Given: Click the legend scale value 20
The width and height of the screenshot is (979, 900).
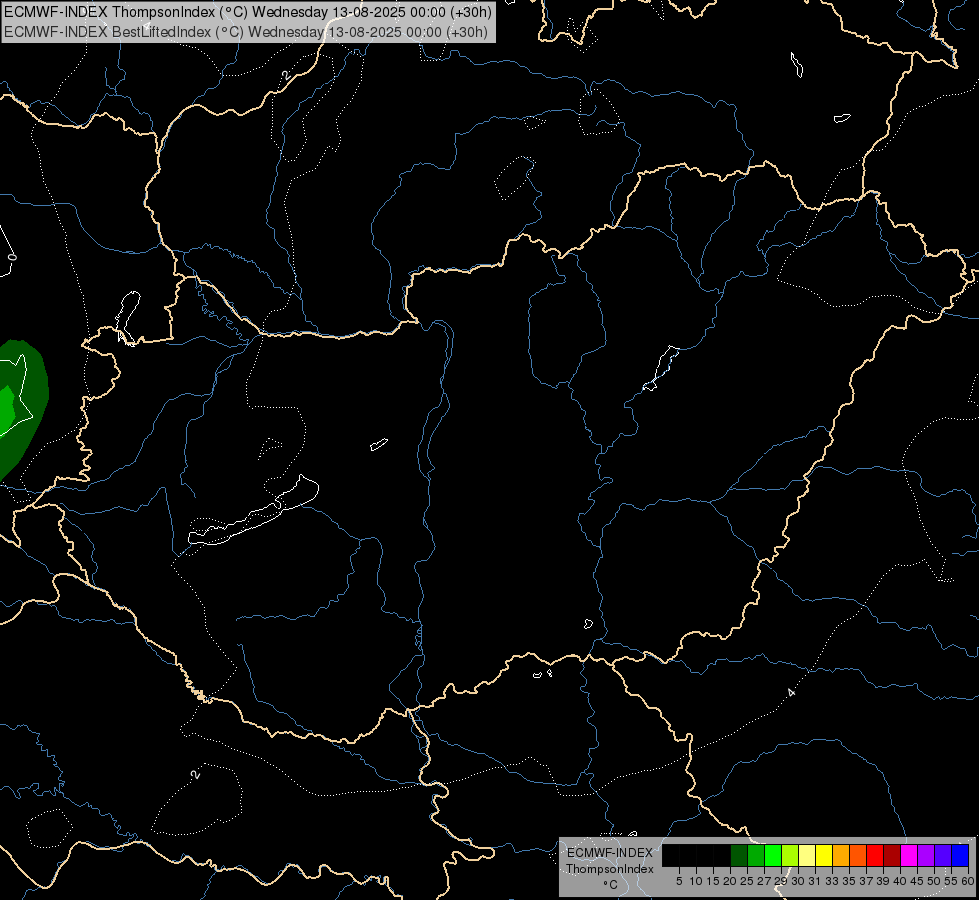Looking at the screenshot, I should click(x=730, y=881).
